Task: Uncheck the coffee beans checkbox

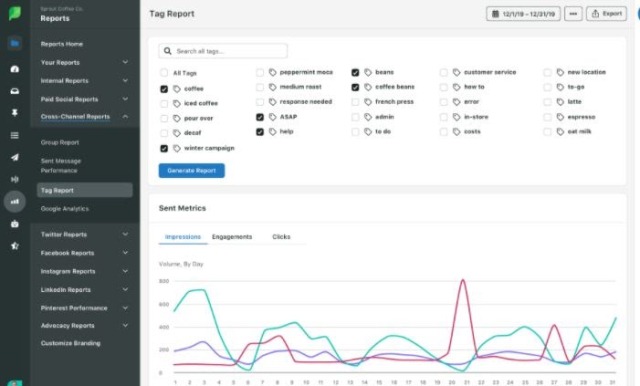Action: pyautogui.click(x=355, y=87)
